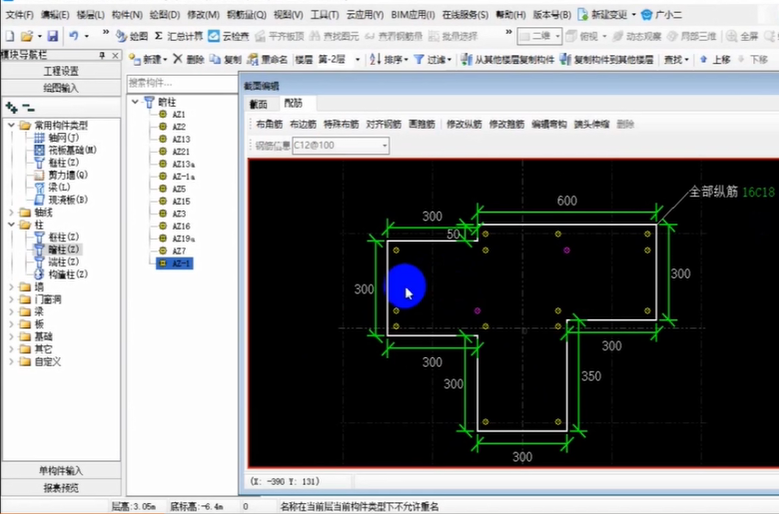Click the collapse-all minus icon

(29, 107)
